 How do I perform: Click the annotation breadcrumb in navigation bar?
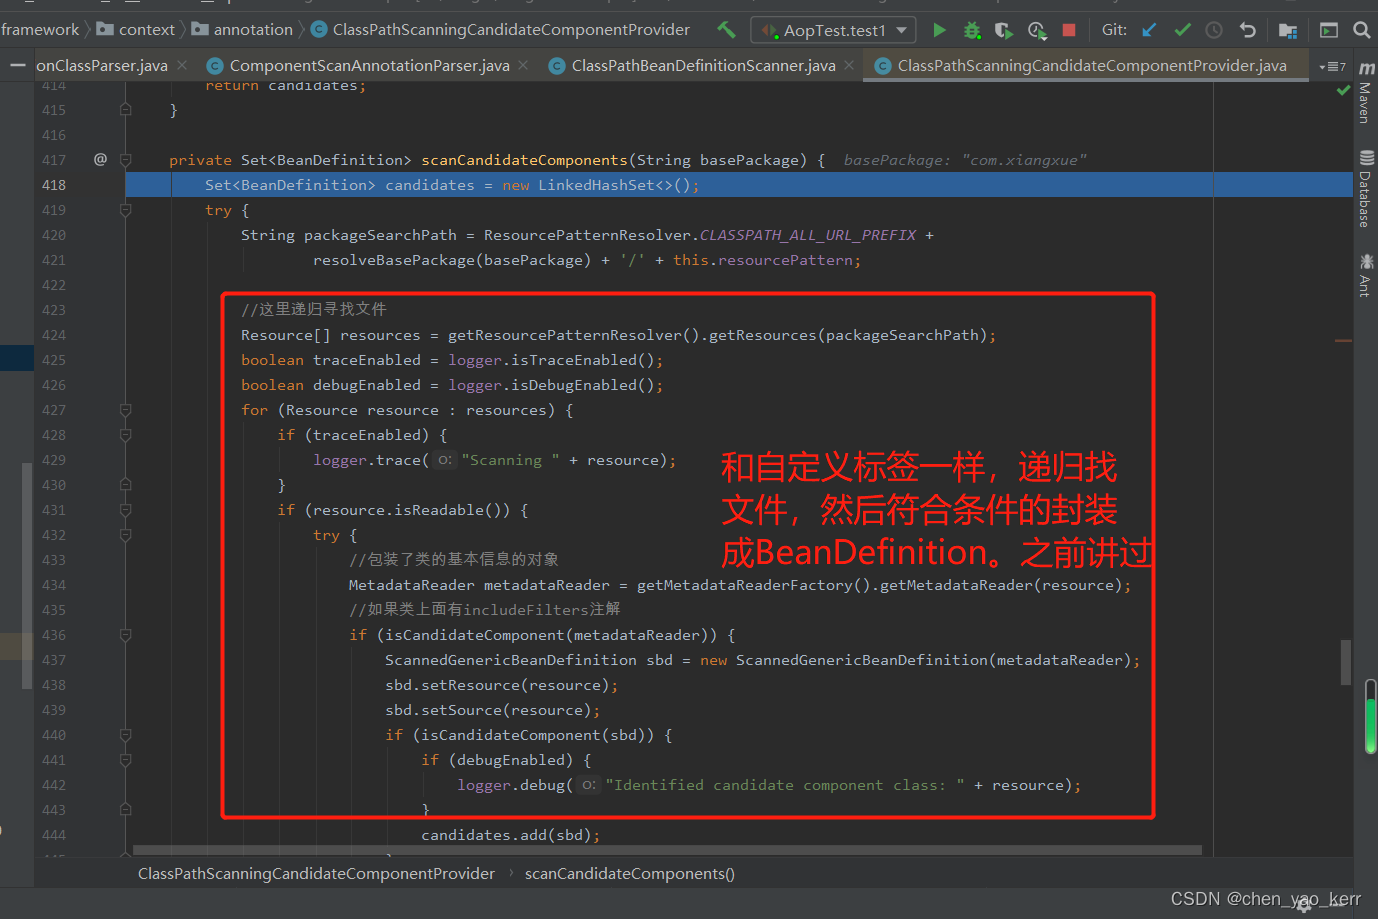pos(252,30)
